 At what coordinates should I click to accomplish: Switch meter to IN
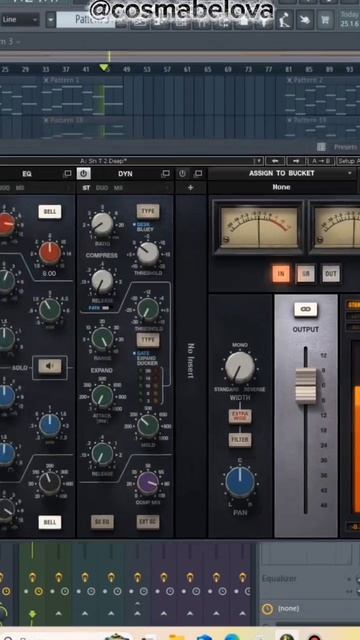(281, 274)
